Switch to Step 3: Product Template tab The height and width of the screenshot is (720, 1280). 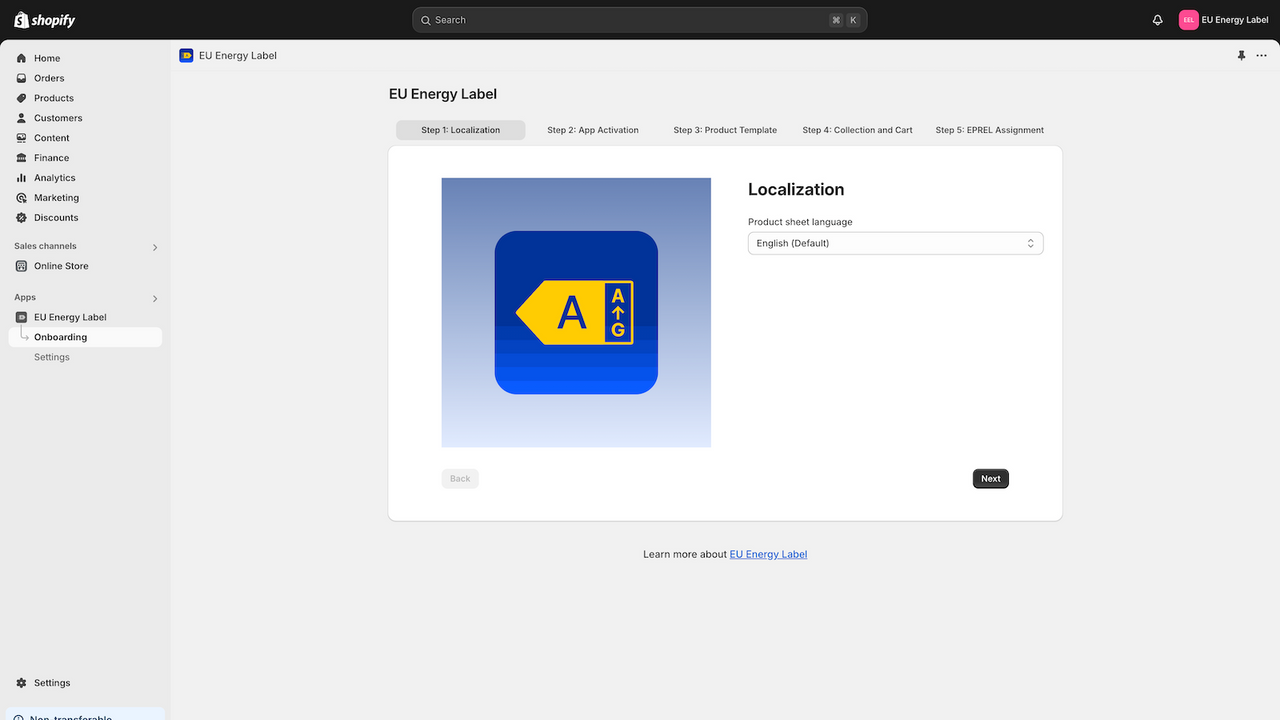pyautogui.click(x=725, y=130)
